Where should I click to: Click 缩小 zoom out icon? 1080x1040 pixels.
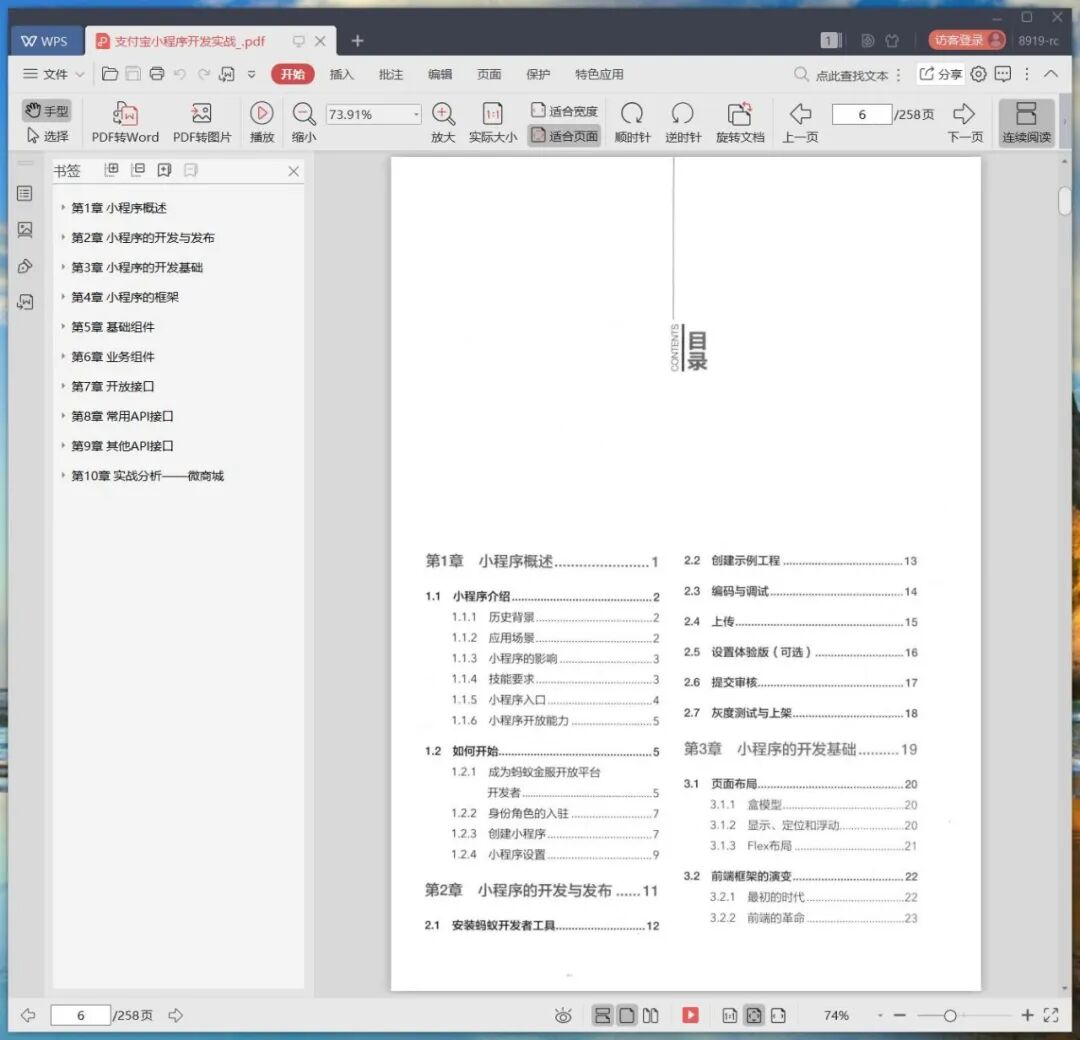coord(304,123)
